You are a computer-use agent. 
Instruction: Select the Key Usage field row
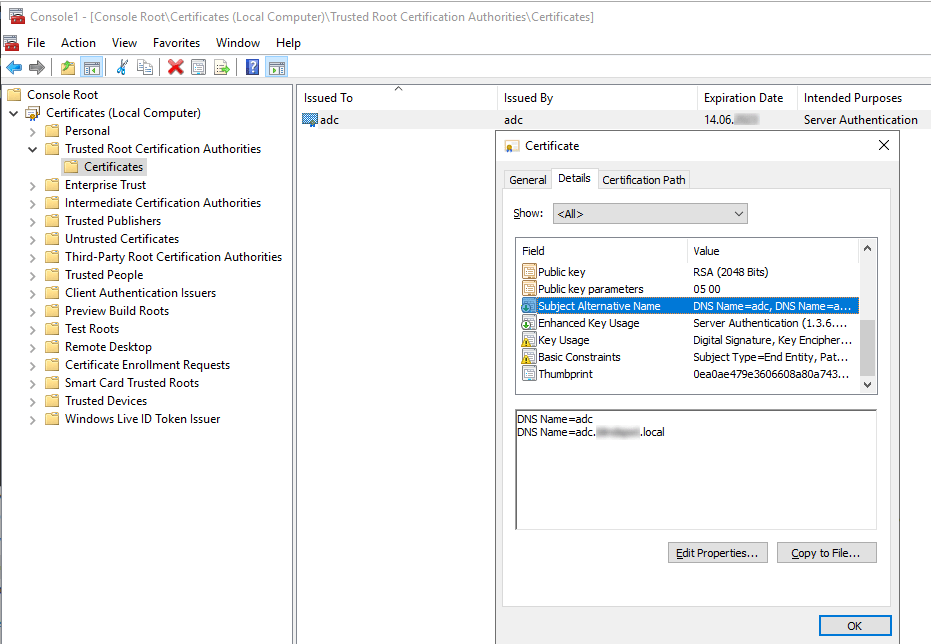(x=689, y=340)
